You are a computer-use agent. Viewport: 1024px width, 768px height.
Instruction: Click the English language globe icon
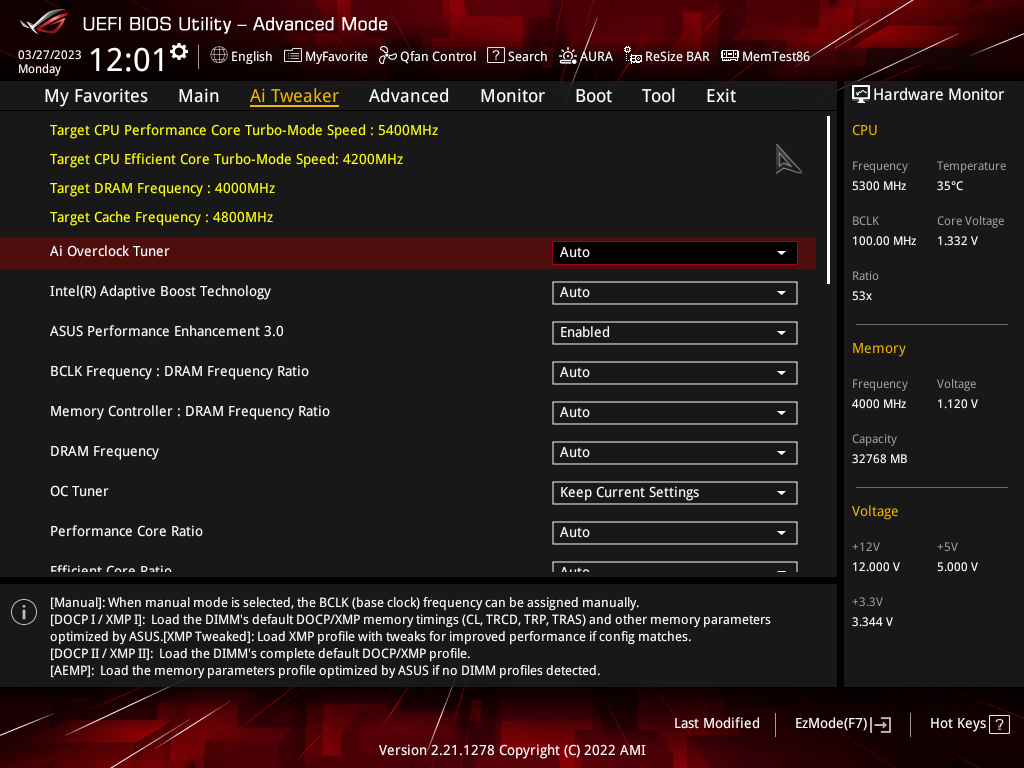click(219, 56)
